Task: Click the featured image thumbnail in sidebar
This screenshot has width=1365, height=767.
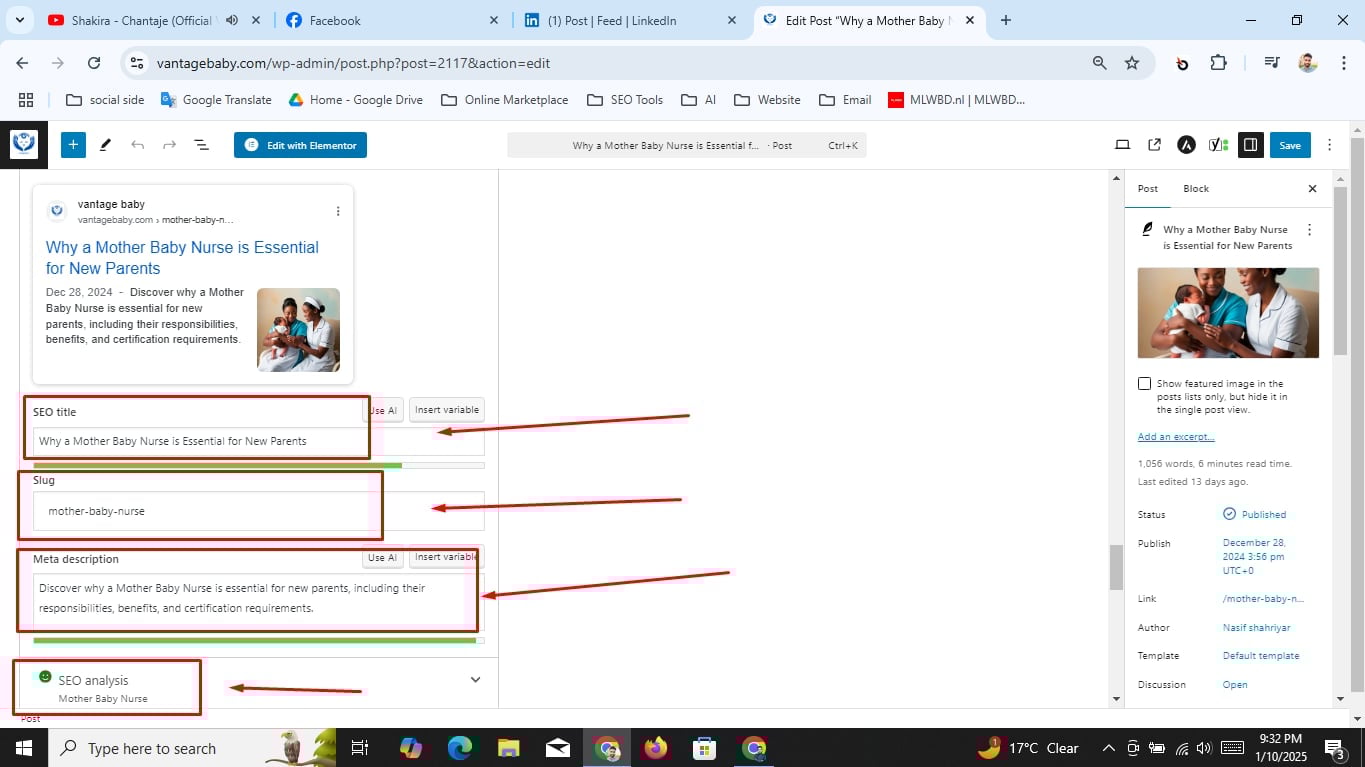Action: click(x=1228, y=313)
